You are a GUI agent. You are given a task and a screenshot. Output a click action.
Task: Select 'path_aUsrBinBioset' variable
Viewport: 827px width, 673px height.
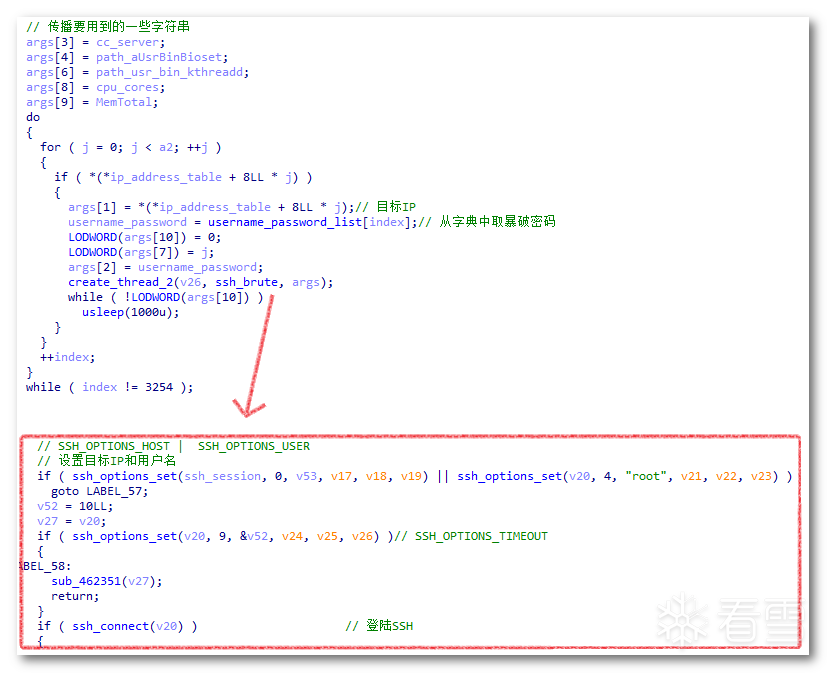[159, 57]
